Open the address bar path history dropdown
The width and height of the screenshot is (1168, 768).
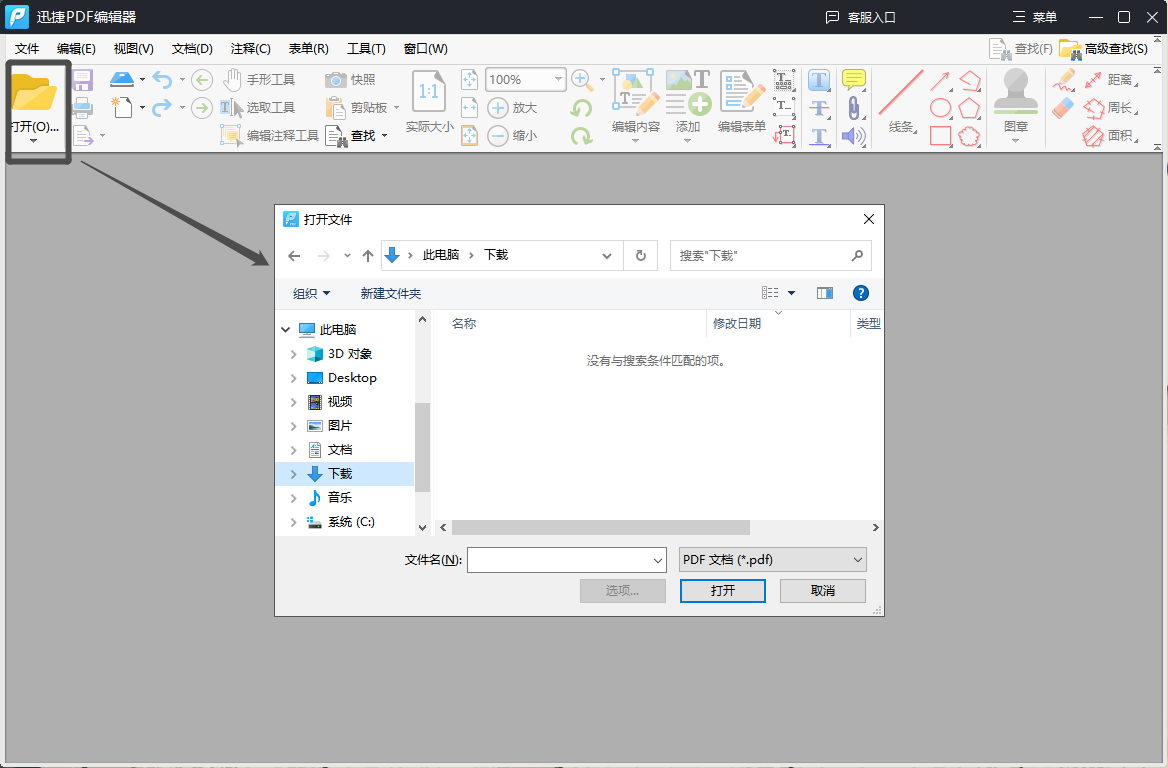607,256
